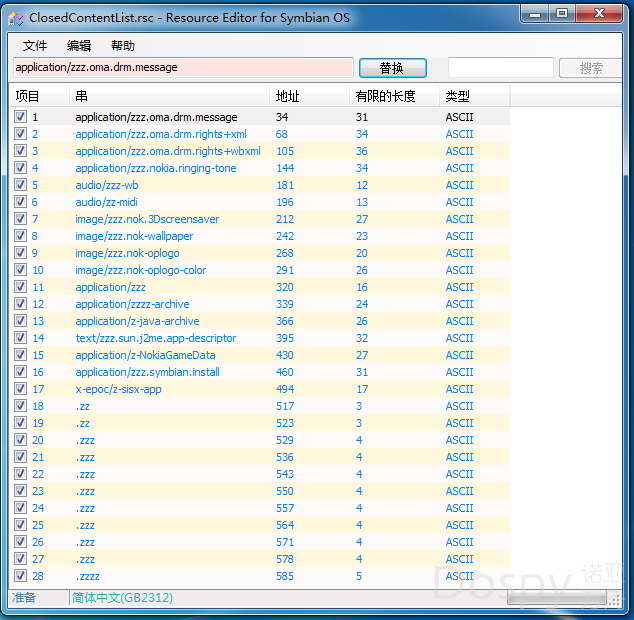Sort by the 项目 column header
The width and height of the screenshot is (634, 620).
[x=39, y=96]
